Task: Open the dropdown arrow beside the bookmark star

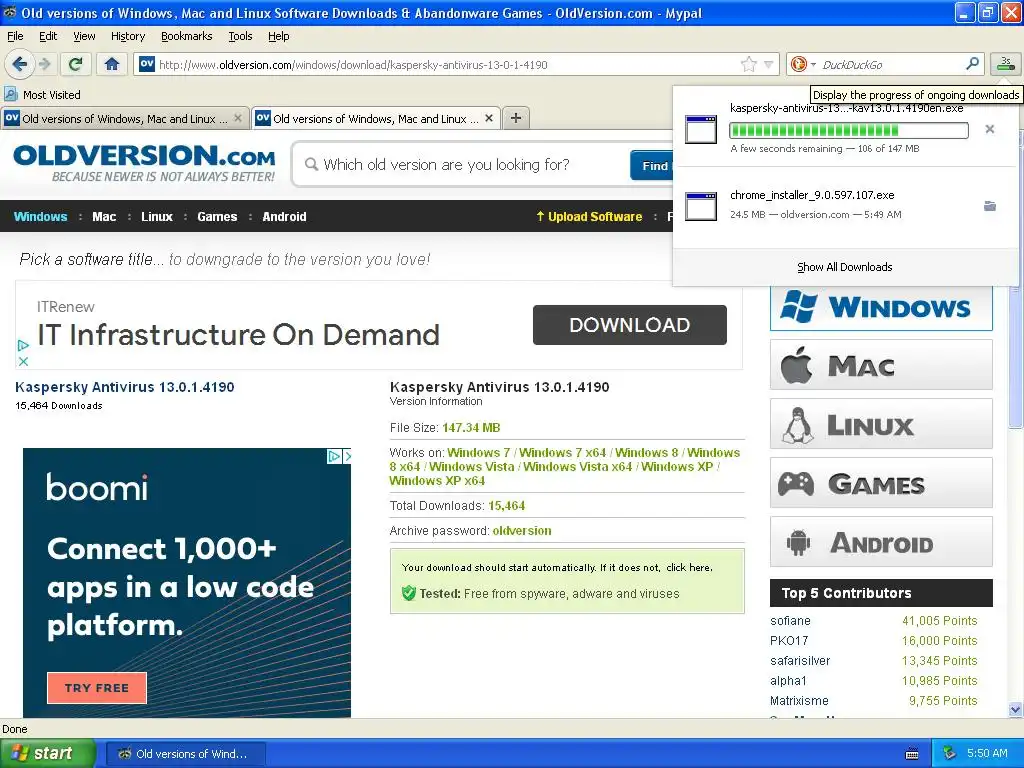Action: click(x=769, y=65)
